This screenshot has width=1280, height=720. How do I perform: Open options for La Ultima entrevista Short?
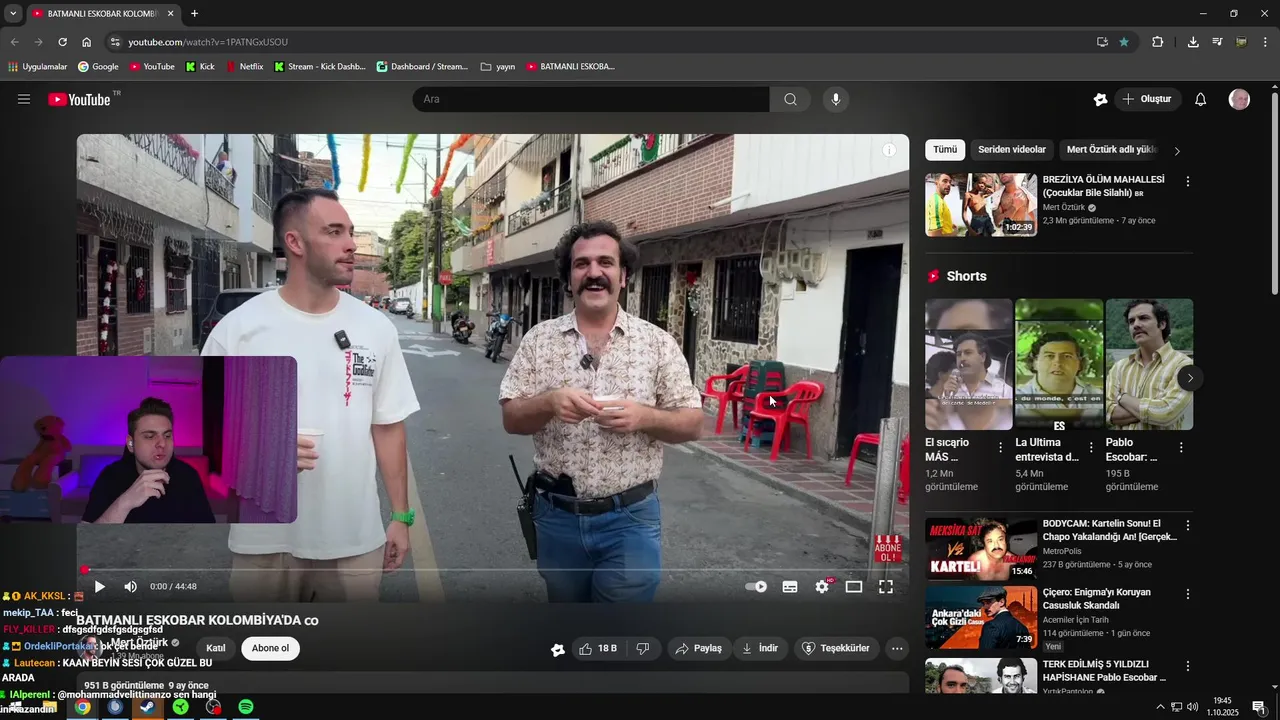(x=1091, y=448)
